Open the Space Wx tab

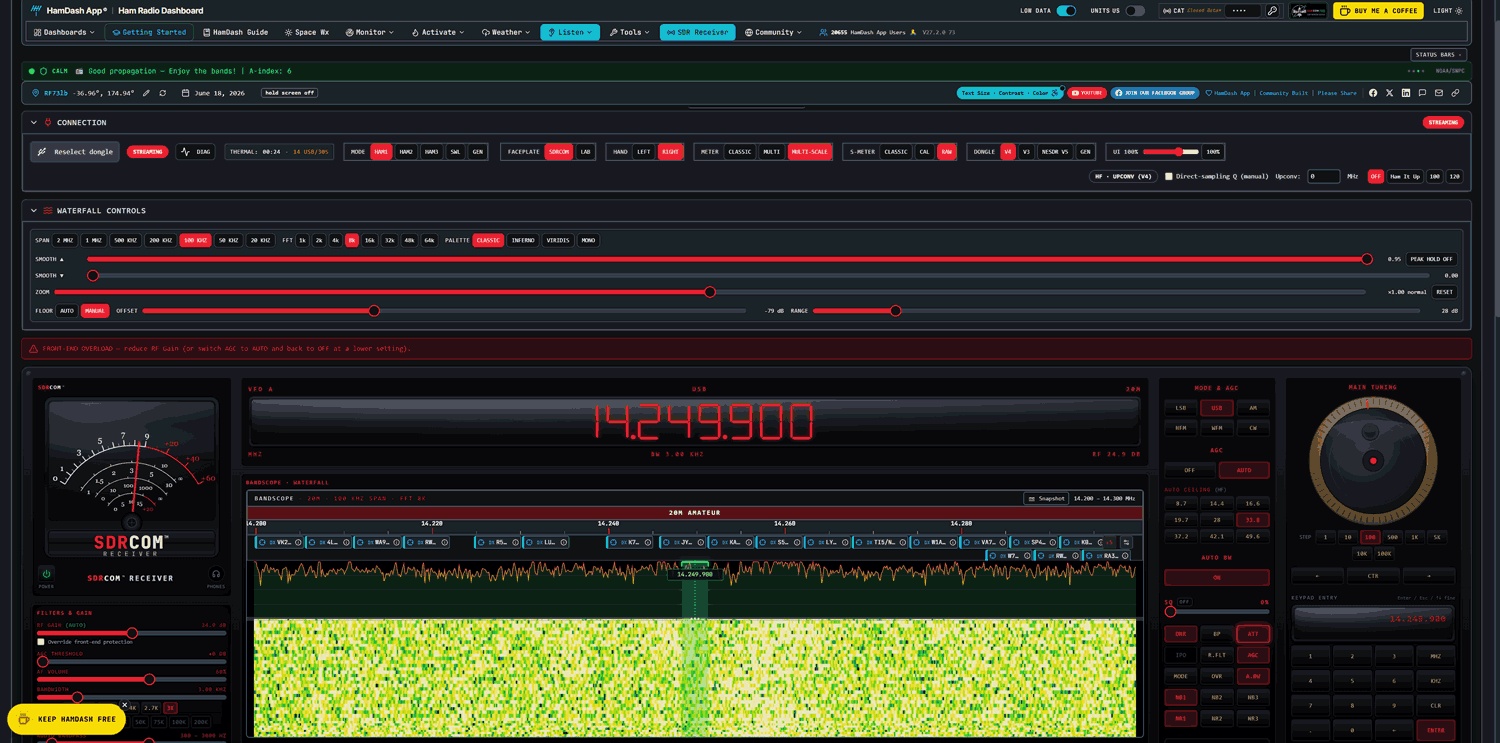(307, 32)
